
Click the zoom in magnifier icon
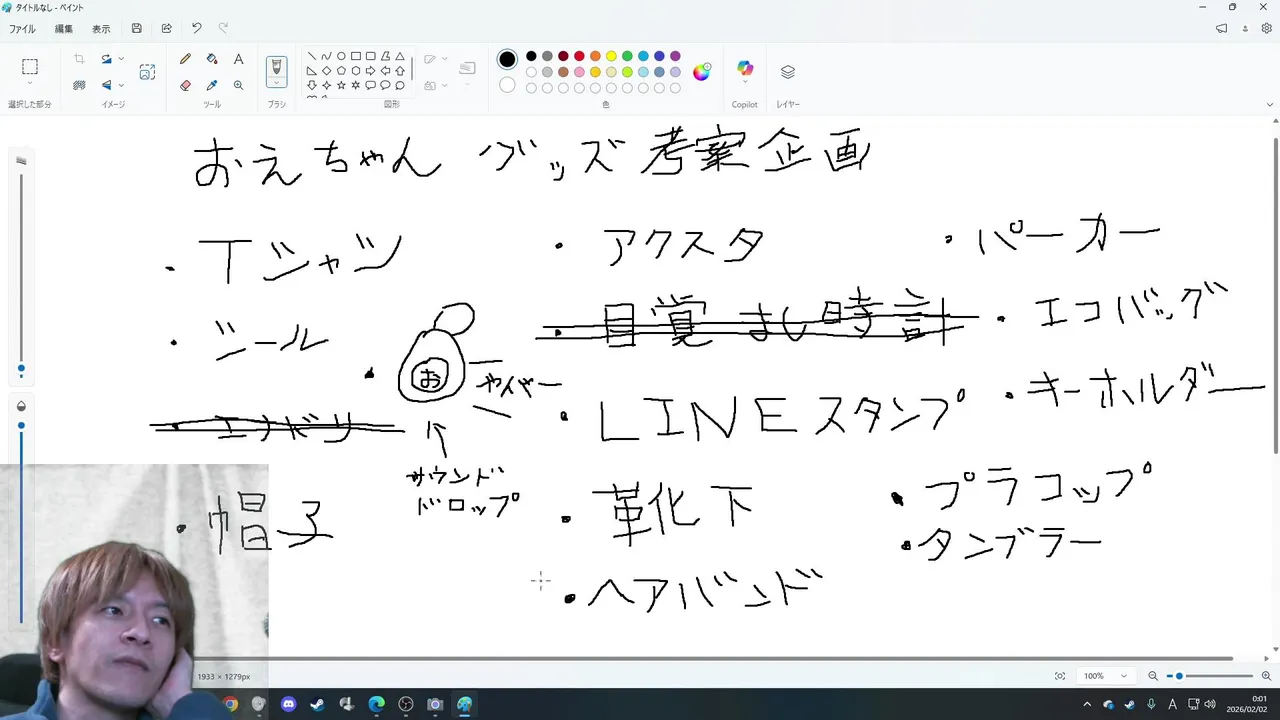(x=1266, y=676)
